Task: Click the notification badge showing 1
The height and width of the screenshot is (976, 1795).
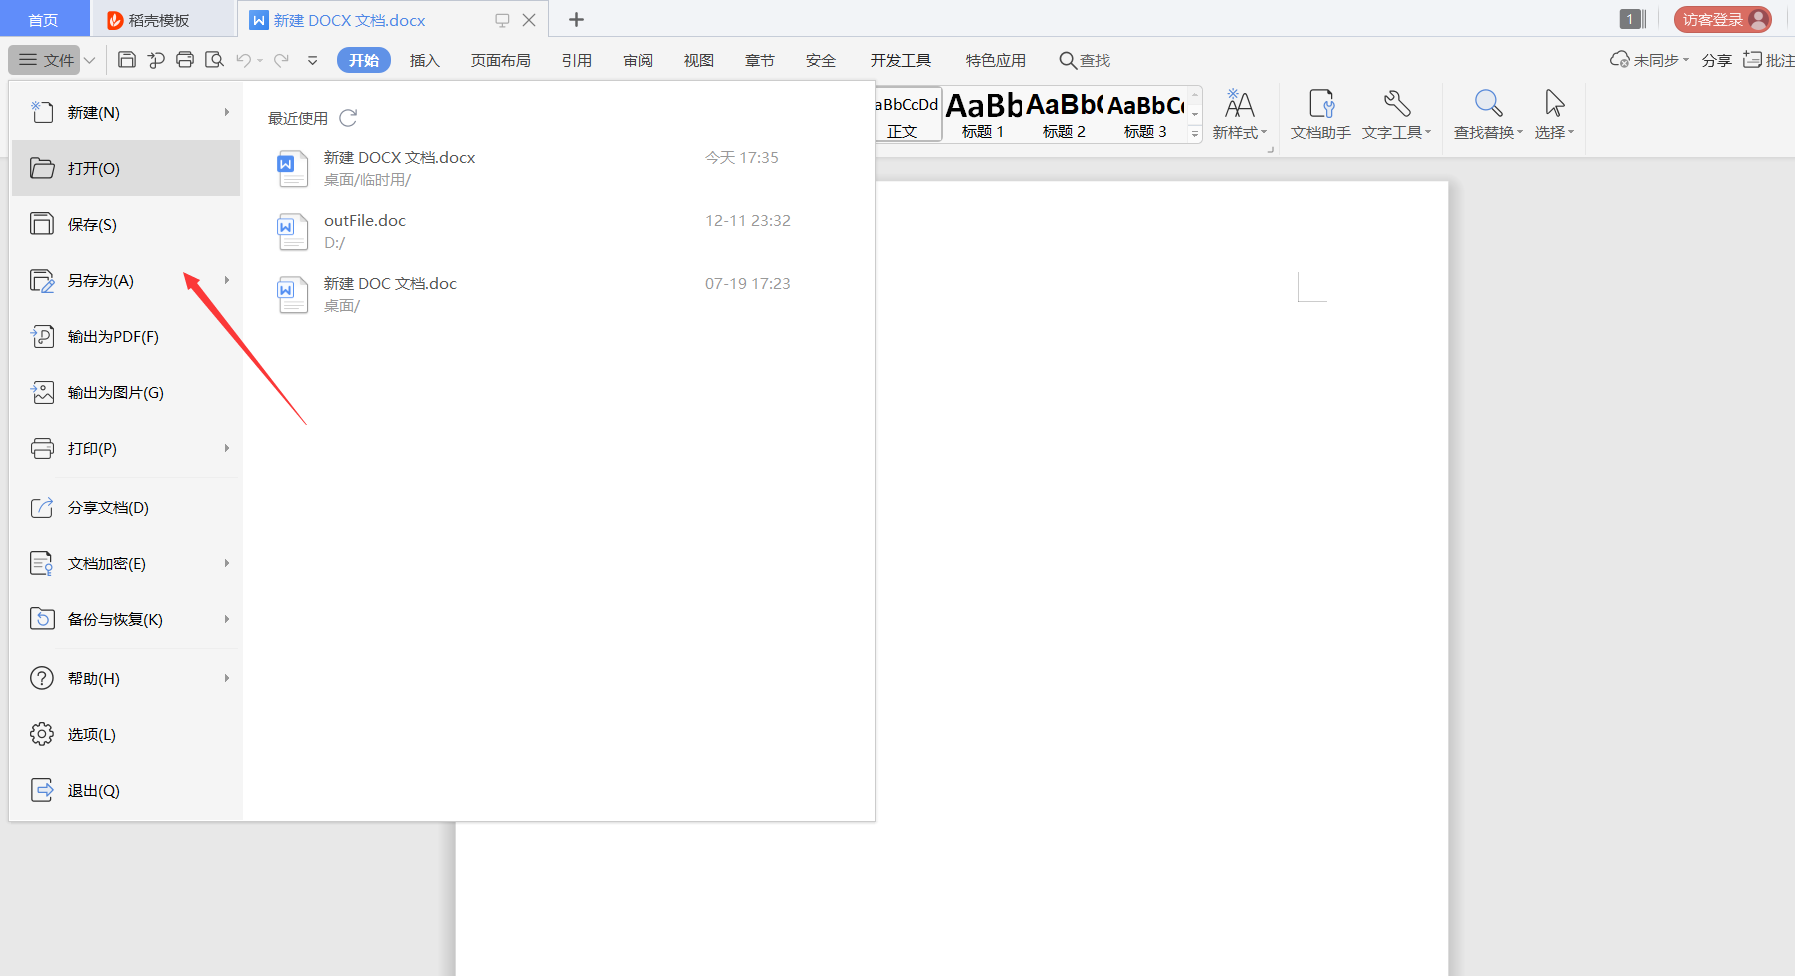Action: [x=1631, y=19]
